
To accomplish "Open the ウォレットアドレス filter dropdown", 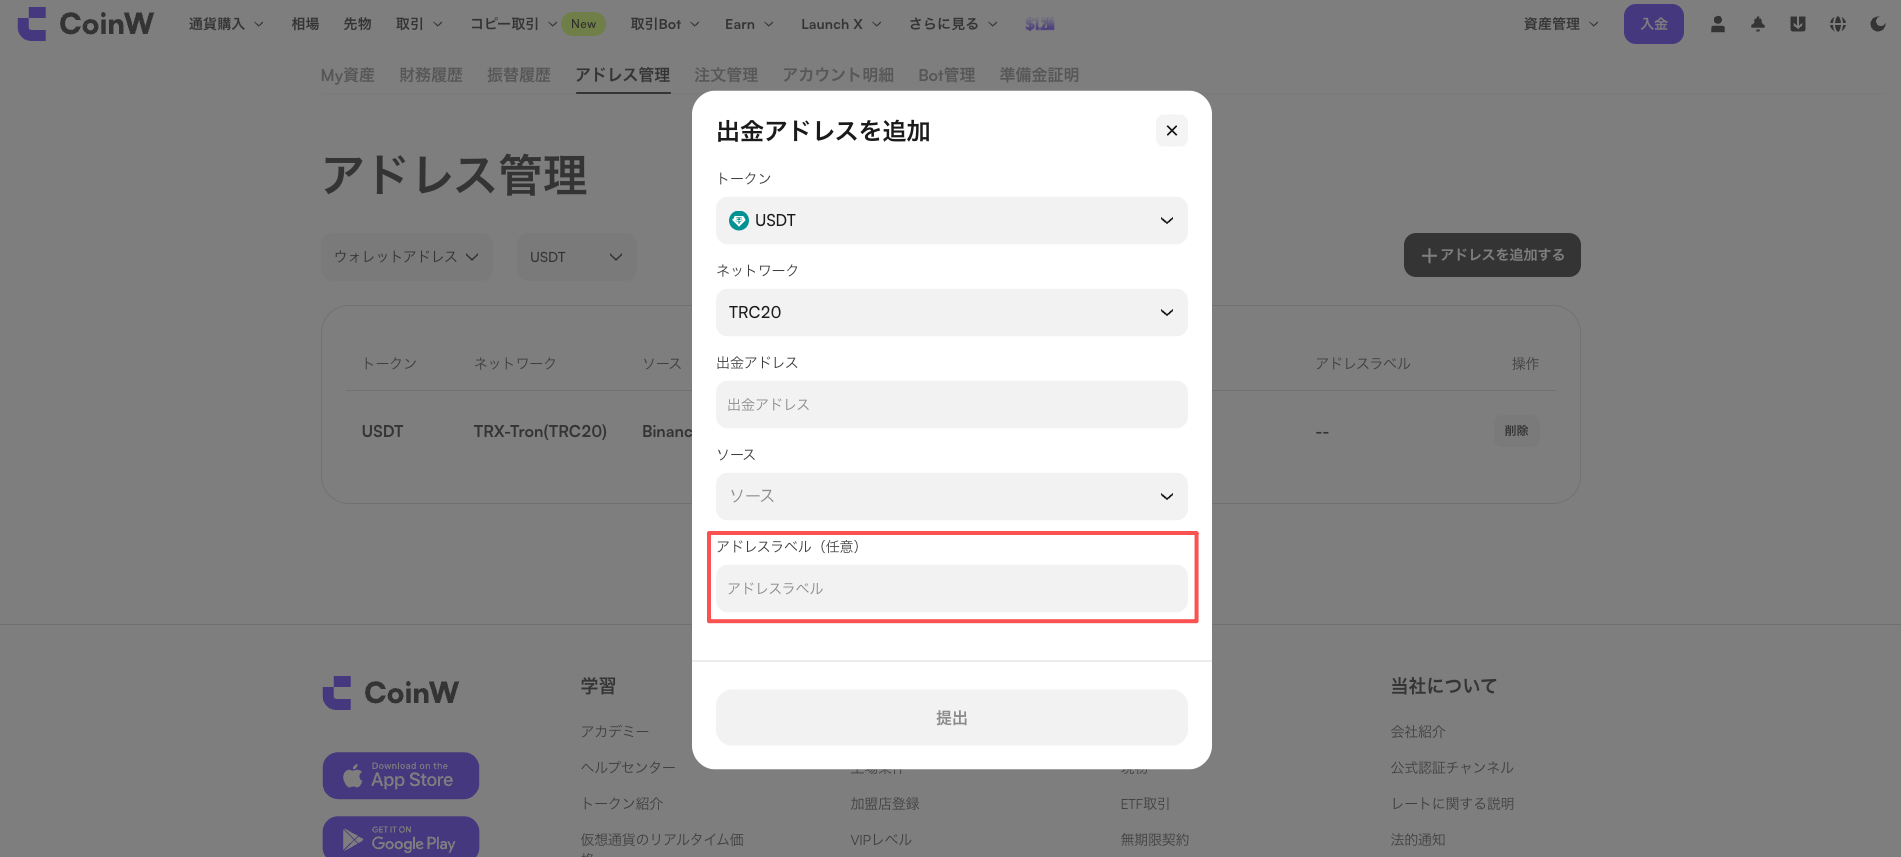I will (x=406, y=257).
